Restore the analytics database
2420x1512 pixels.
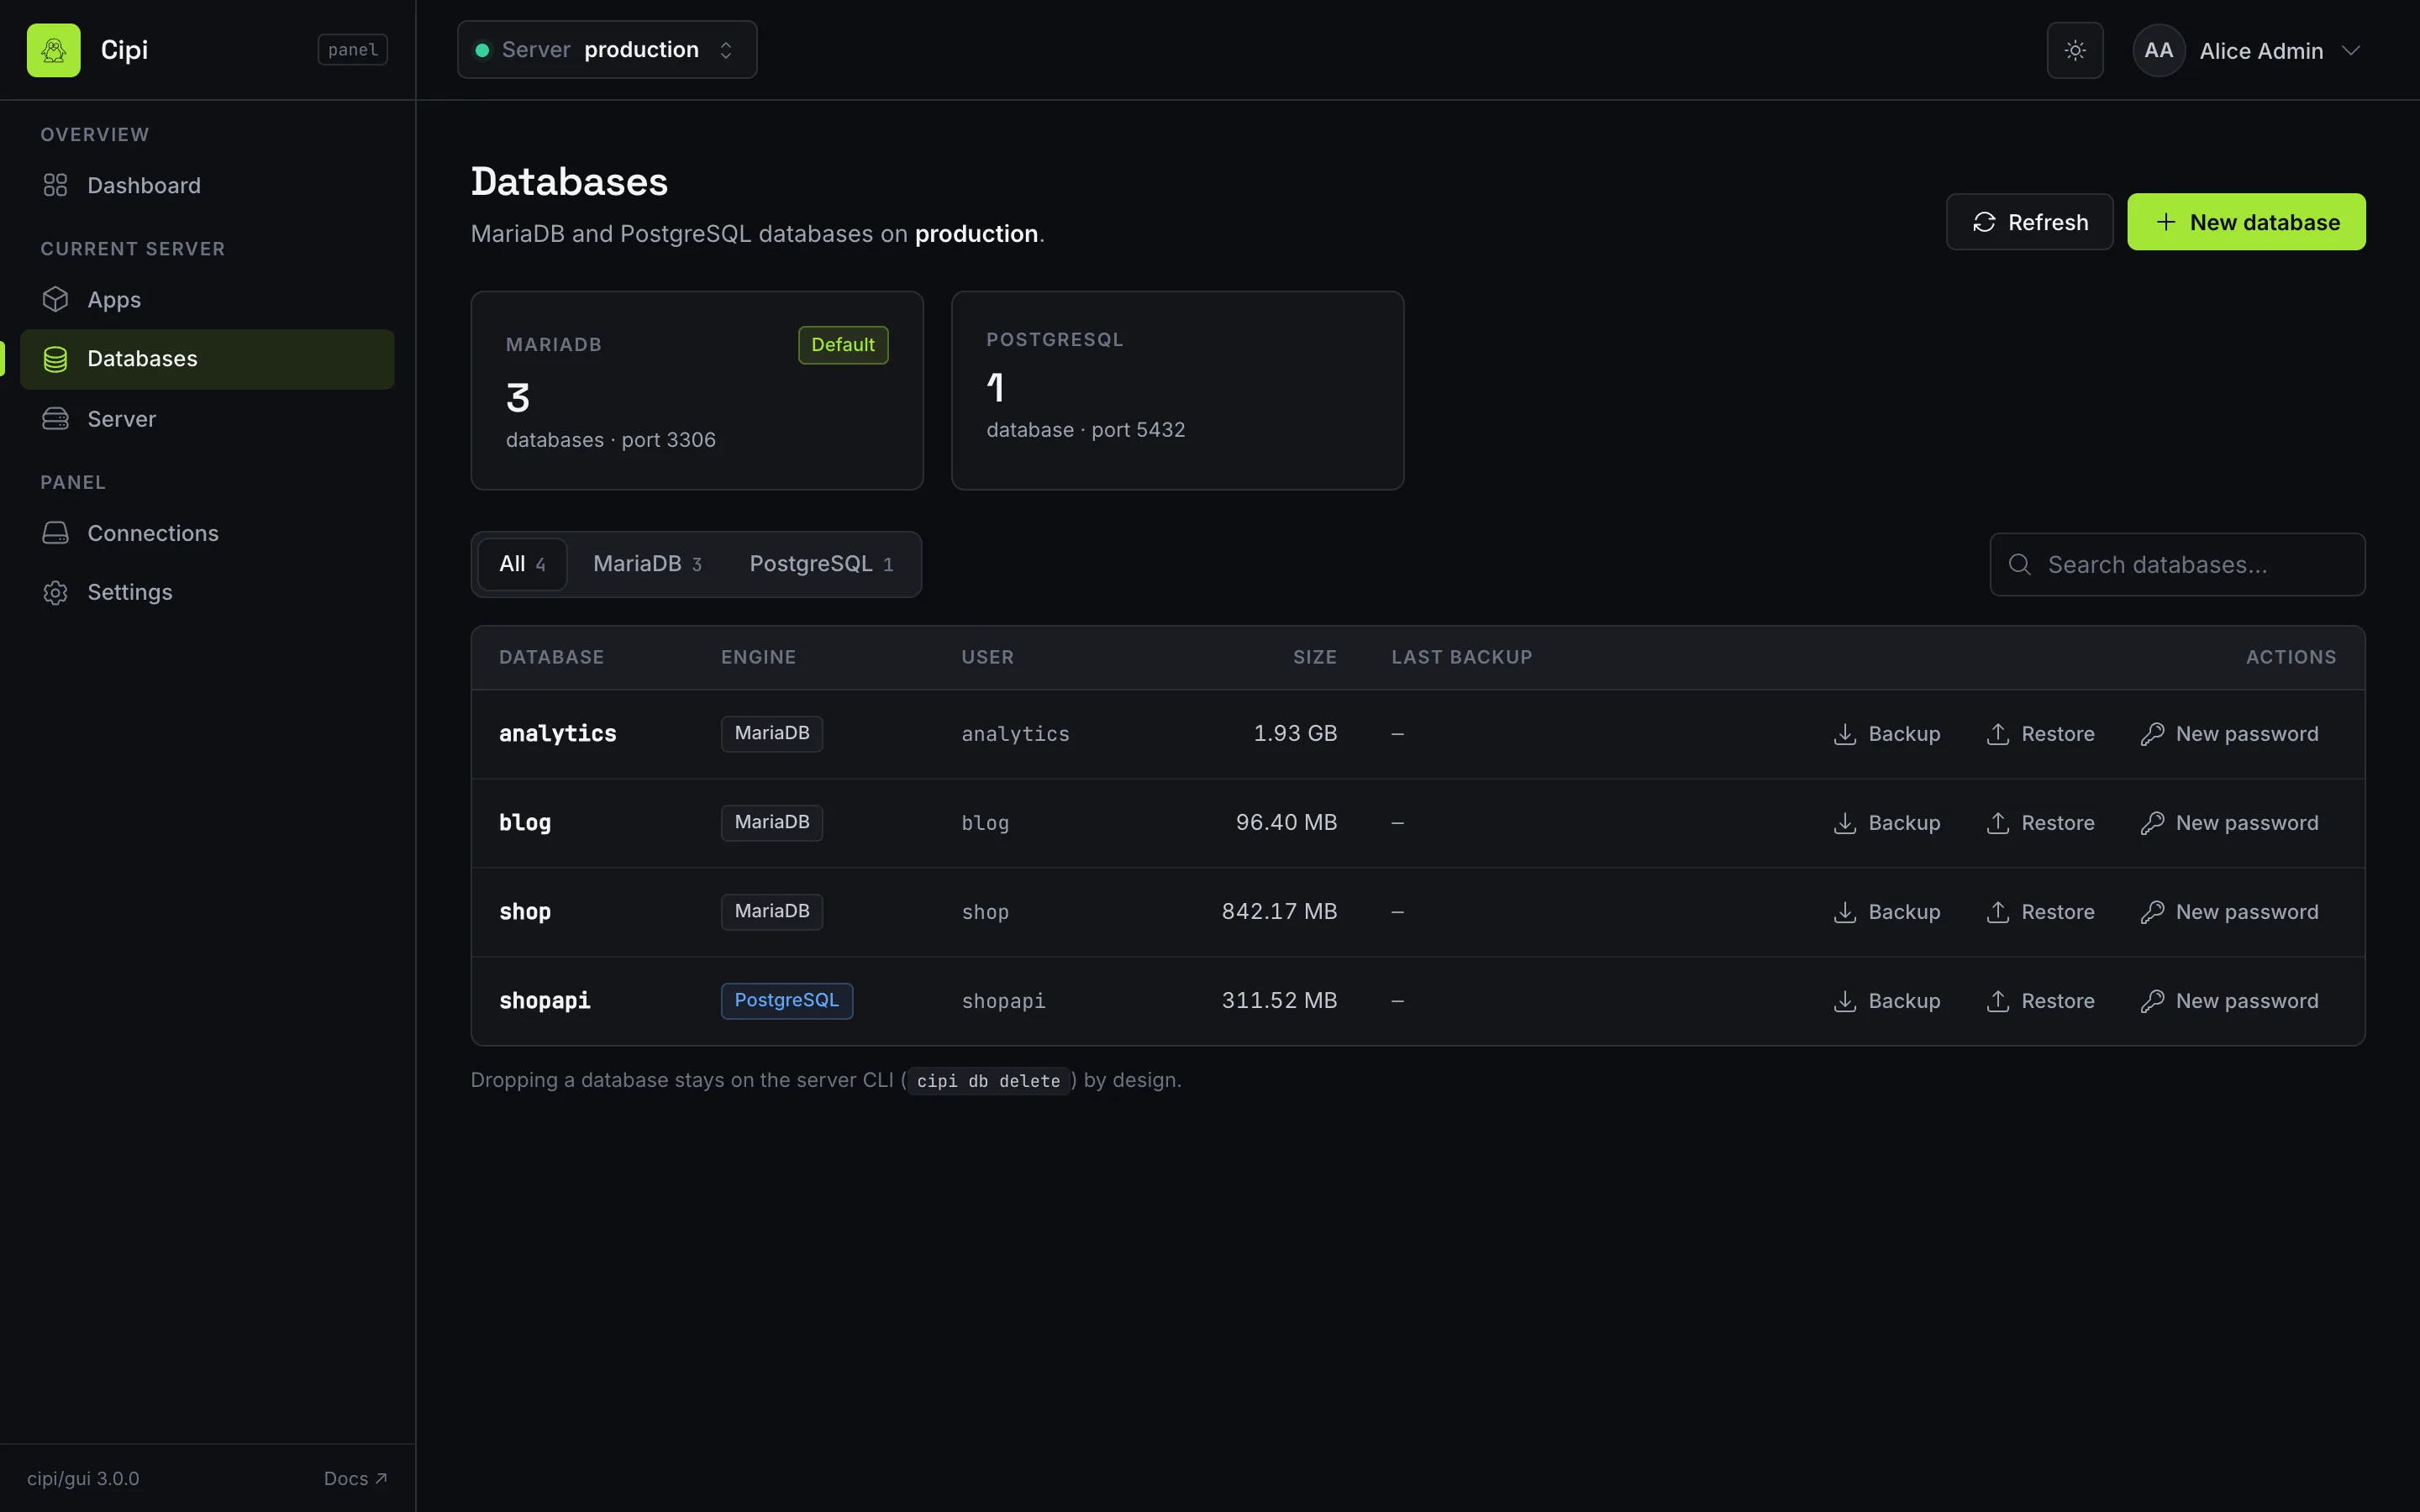click(x=2040, y=734)
